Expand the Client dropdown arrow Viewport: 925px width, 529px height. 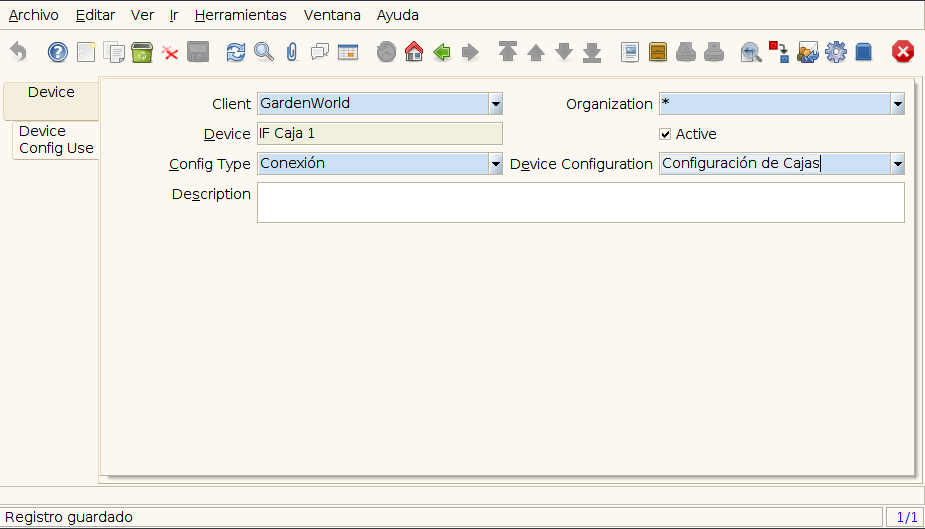[496, 104]
